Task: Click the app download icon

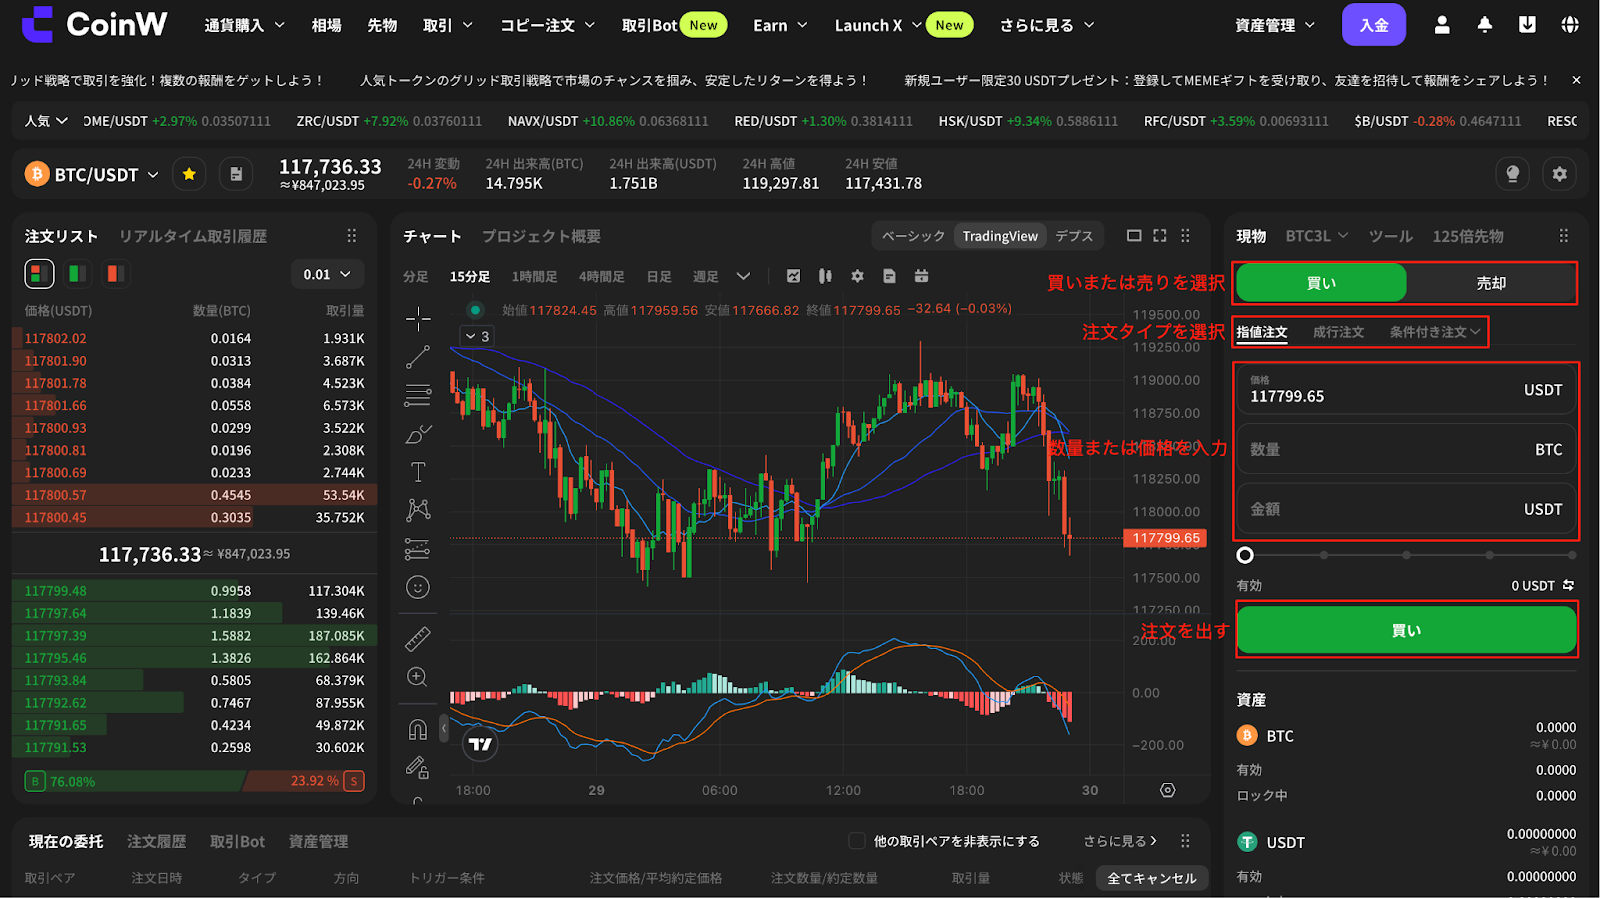Action: coord(1527,25)
